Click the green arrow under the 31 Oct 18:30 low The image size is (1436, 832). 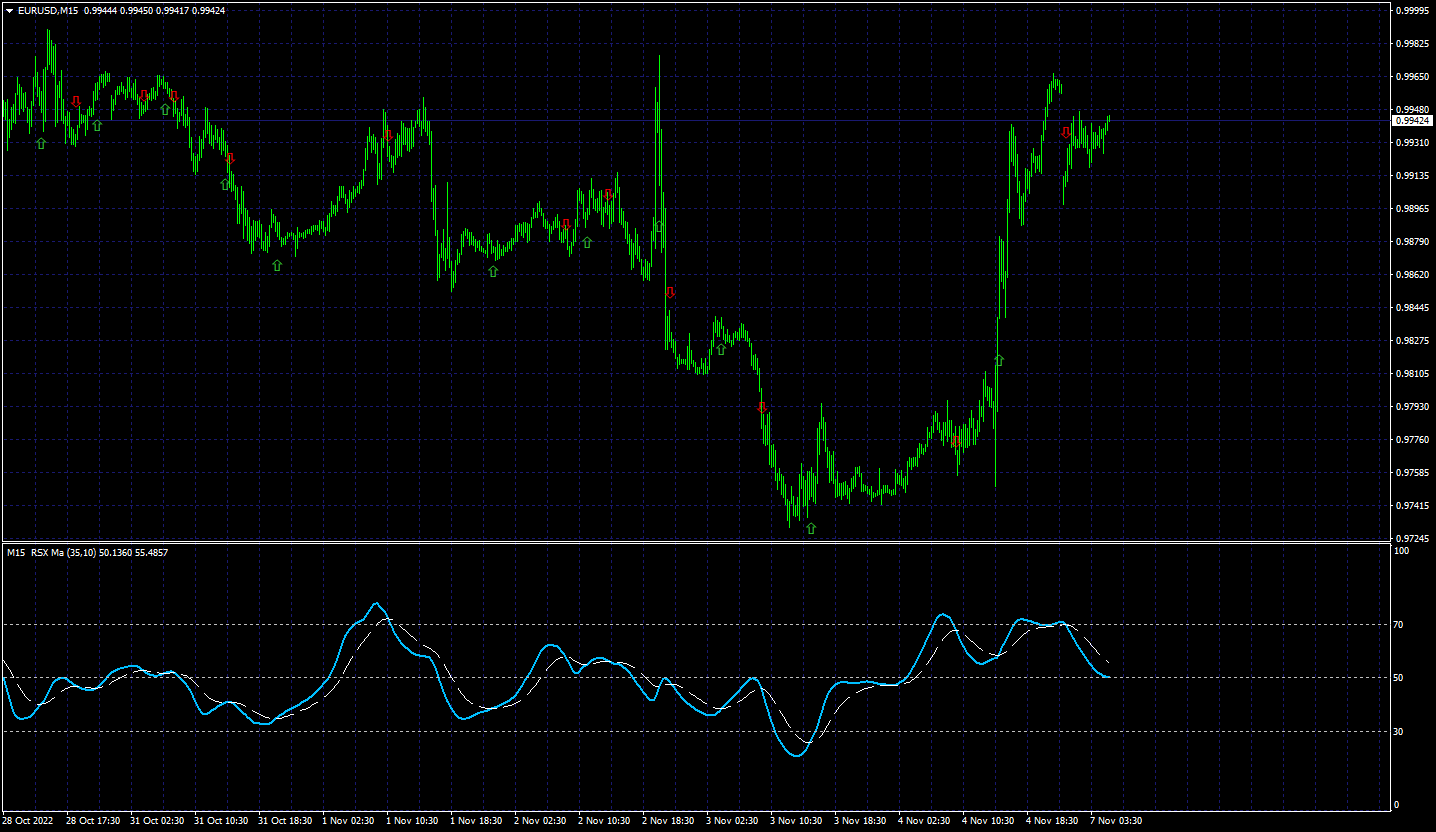tap(277, 265)
